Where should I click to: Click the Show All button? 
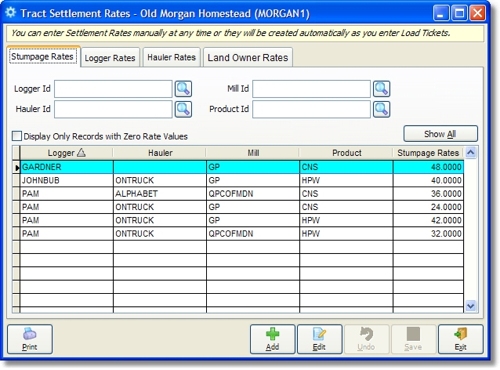440,134
